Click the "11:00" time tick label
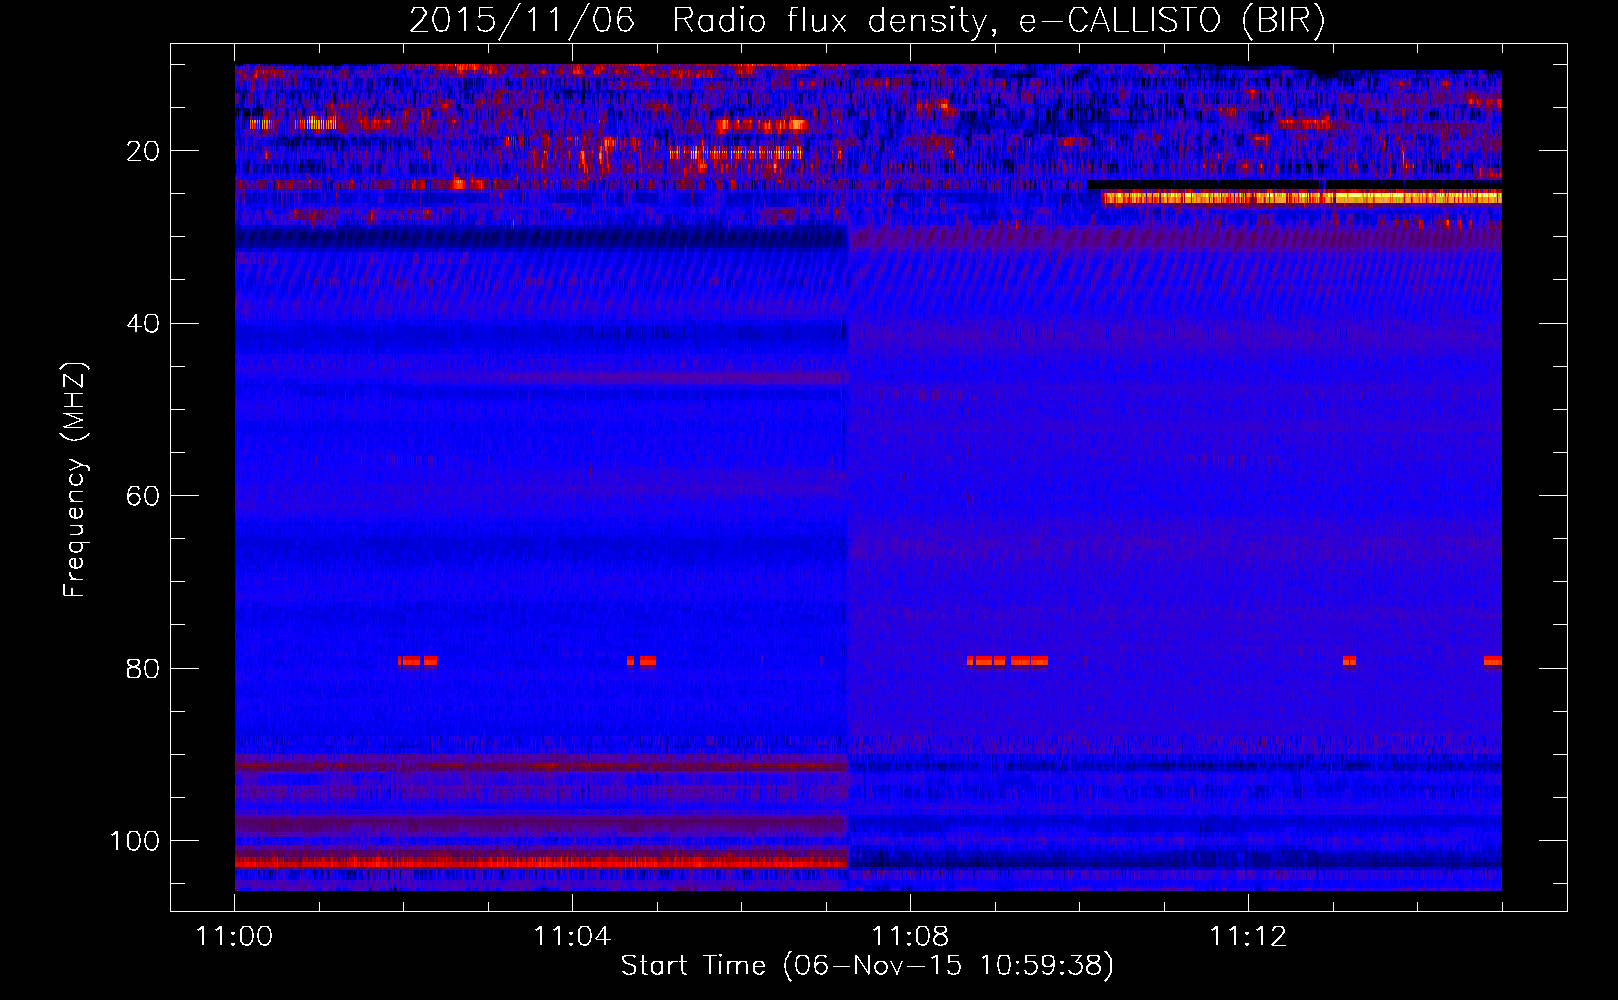Image resolution: width=1618 pixels, height=1000 pixels. (x=235, y=937)
